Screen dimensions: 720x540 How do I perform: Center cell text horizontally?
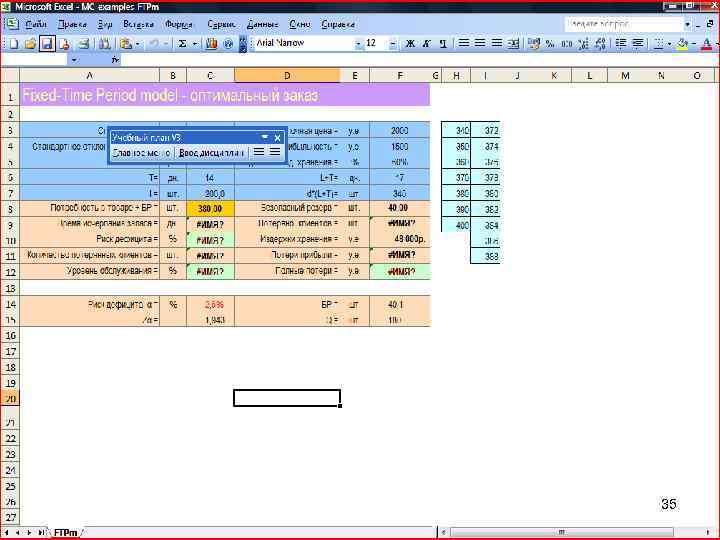tap(480, 44)
